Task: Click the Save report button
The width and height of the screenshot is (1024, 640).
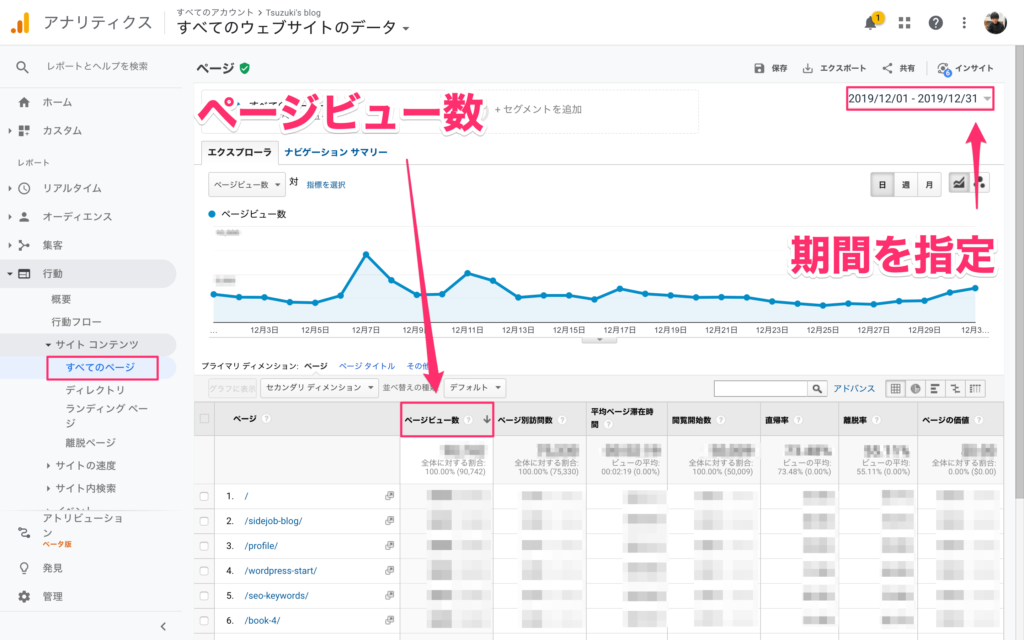Action: 771,68
